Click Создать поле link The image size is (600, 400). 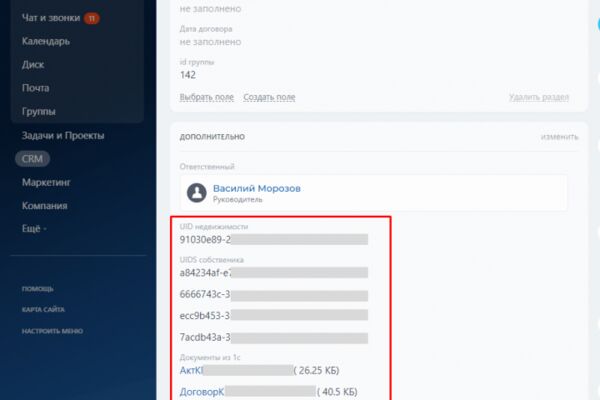pos(269,97)
